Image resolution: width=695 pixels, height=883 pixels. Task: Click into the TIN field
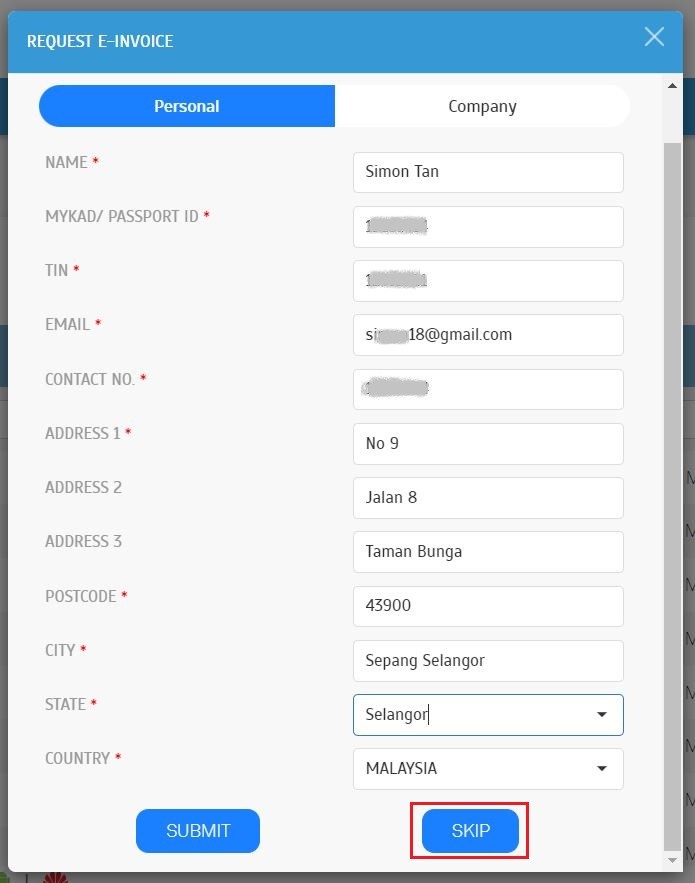(488, 281)
